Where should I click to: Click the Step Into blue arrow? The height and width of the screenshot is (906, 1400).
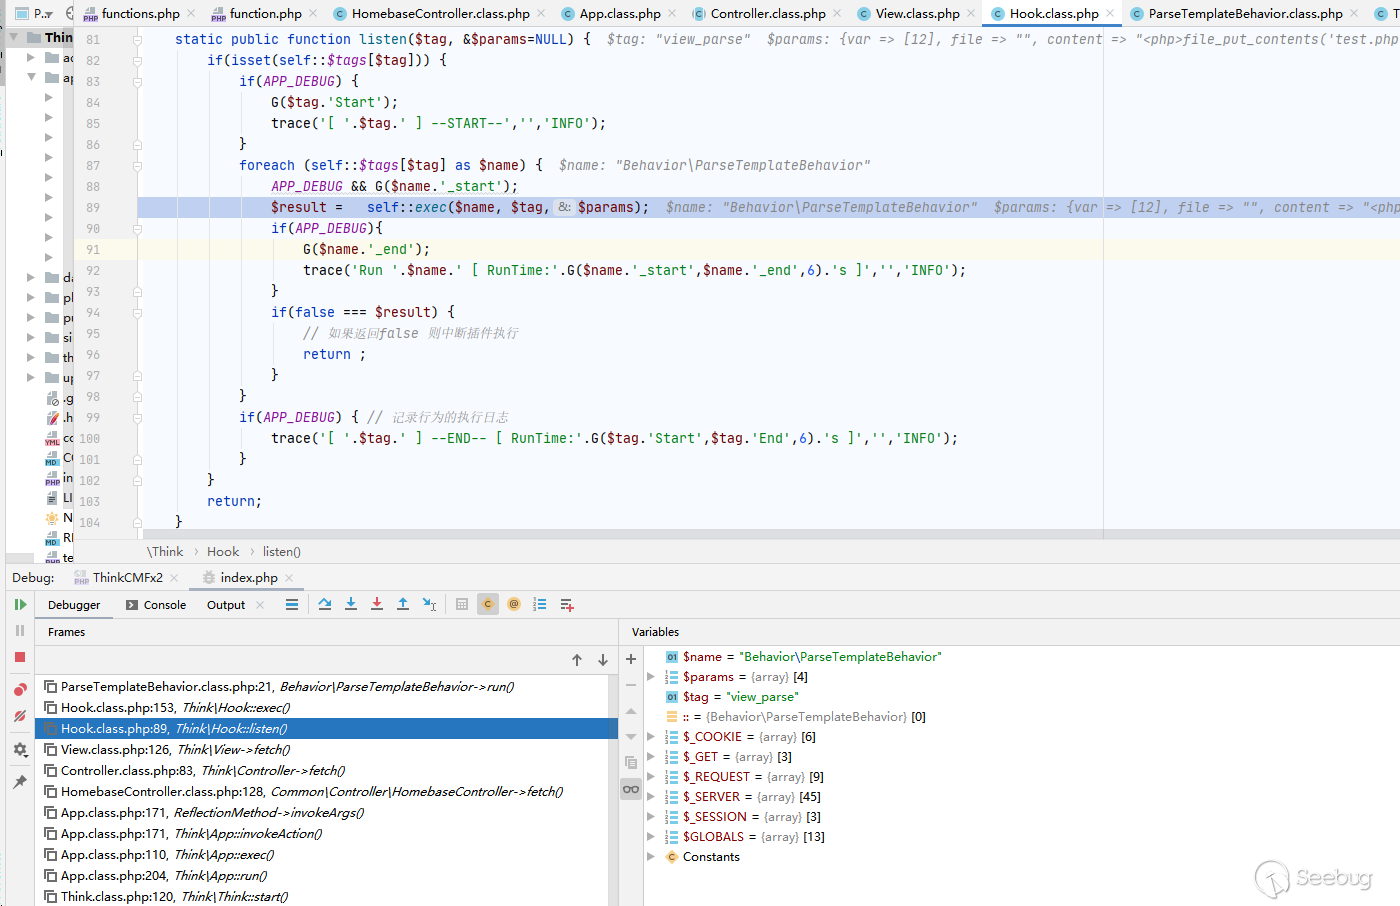[351, 605]
